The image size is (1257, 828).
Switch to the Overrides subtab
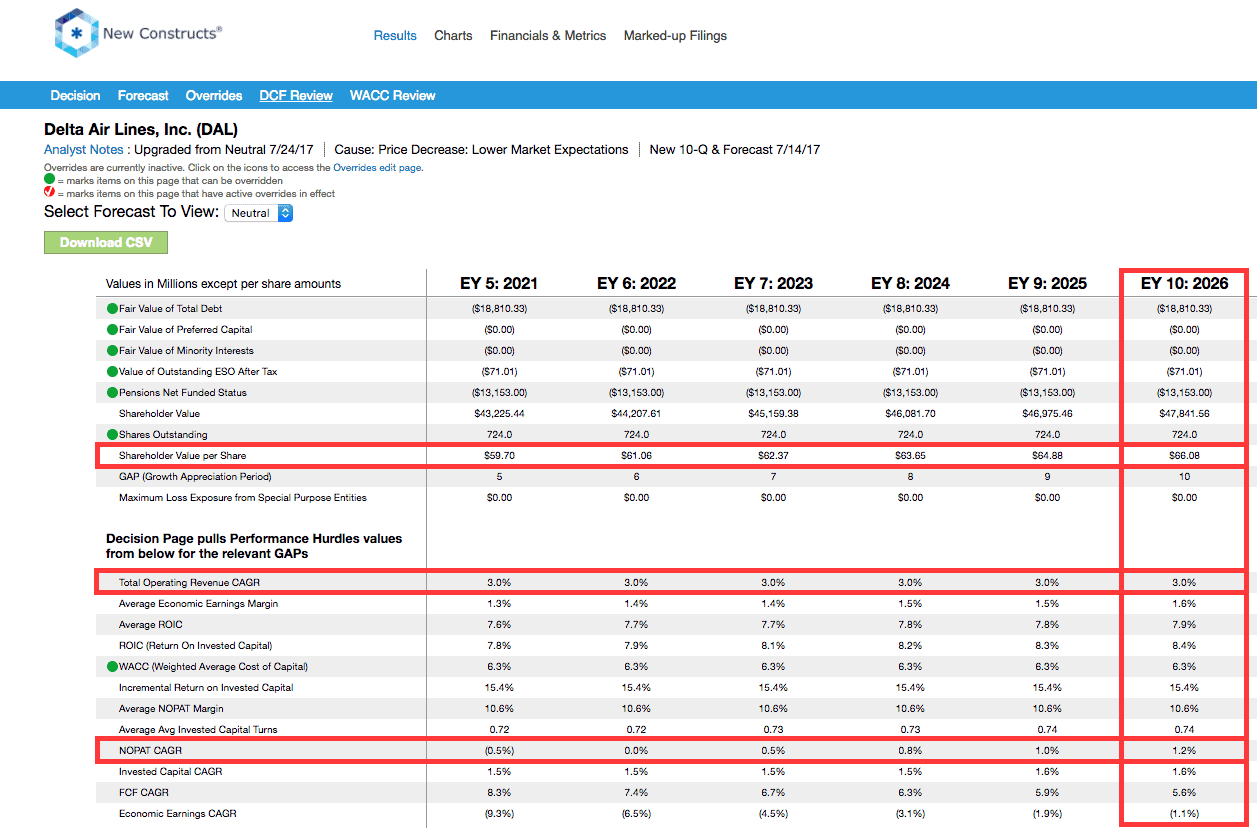(214, 96)
